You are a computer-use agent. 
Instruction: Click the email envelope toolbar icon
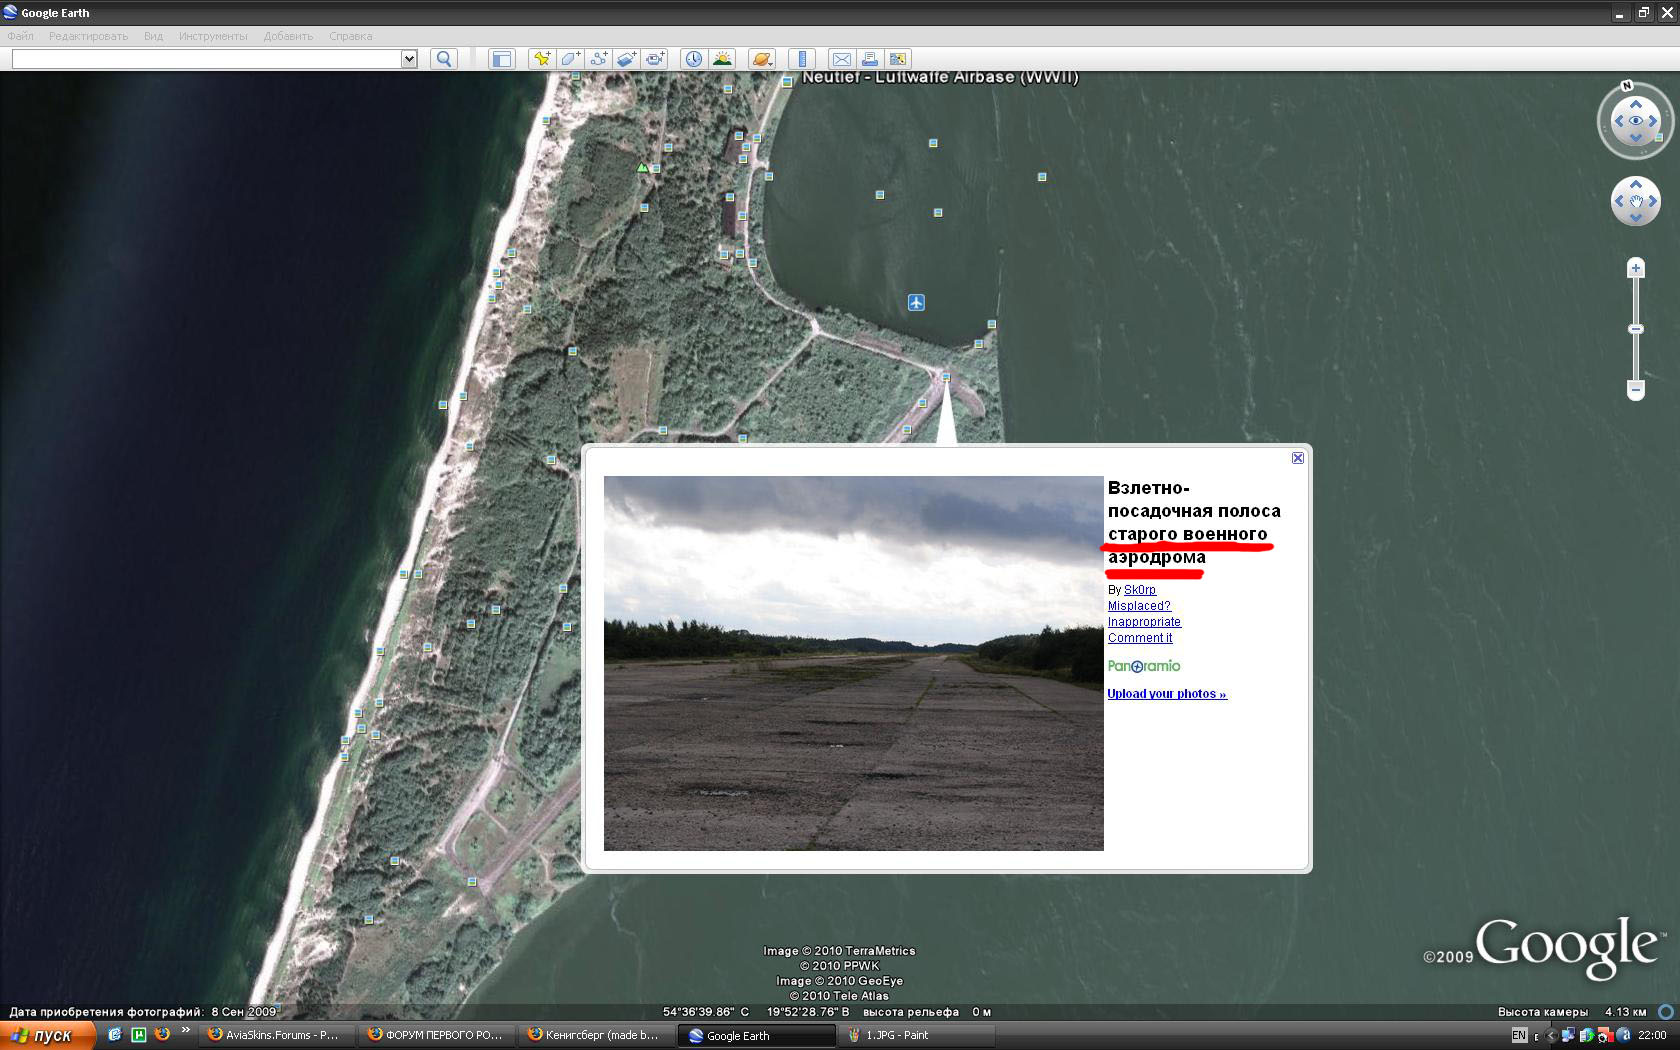point(842,59)
